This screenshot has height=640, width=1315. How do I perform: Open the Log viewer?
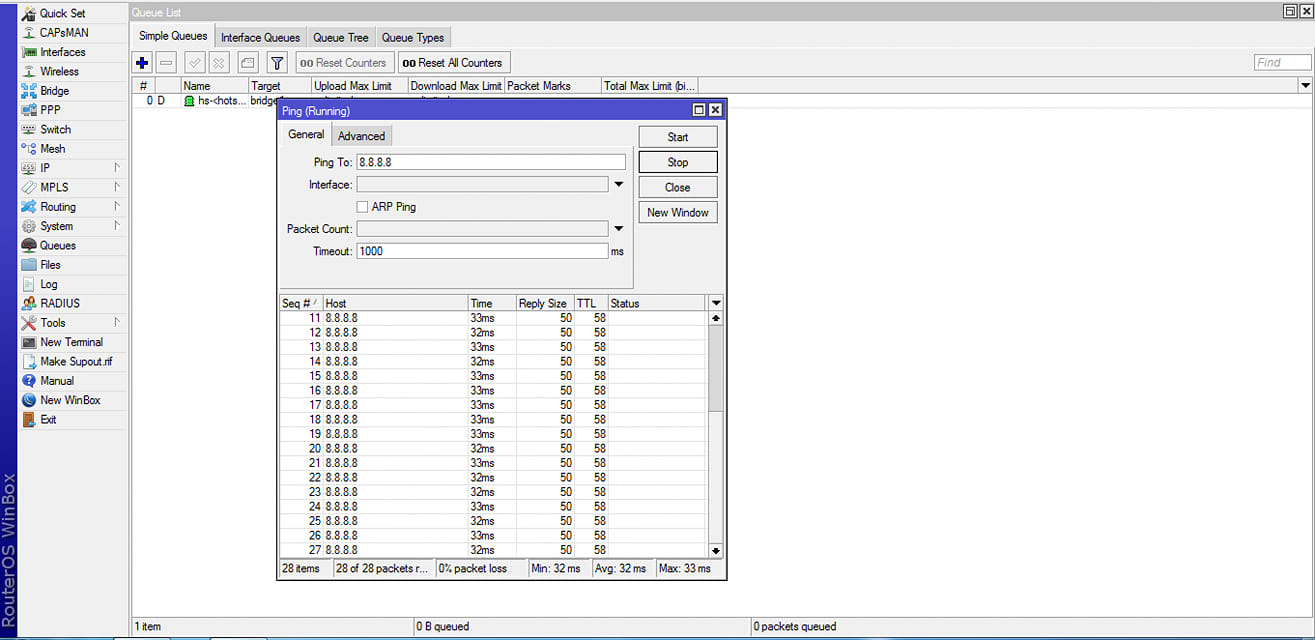[x=48, y=284]
